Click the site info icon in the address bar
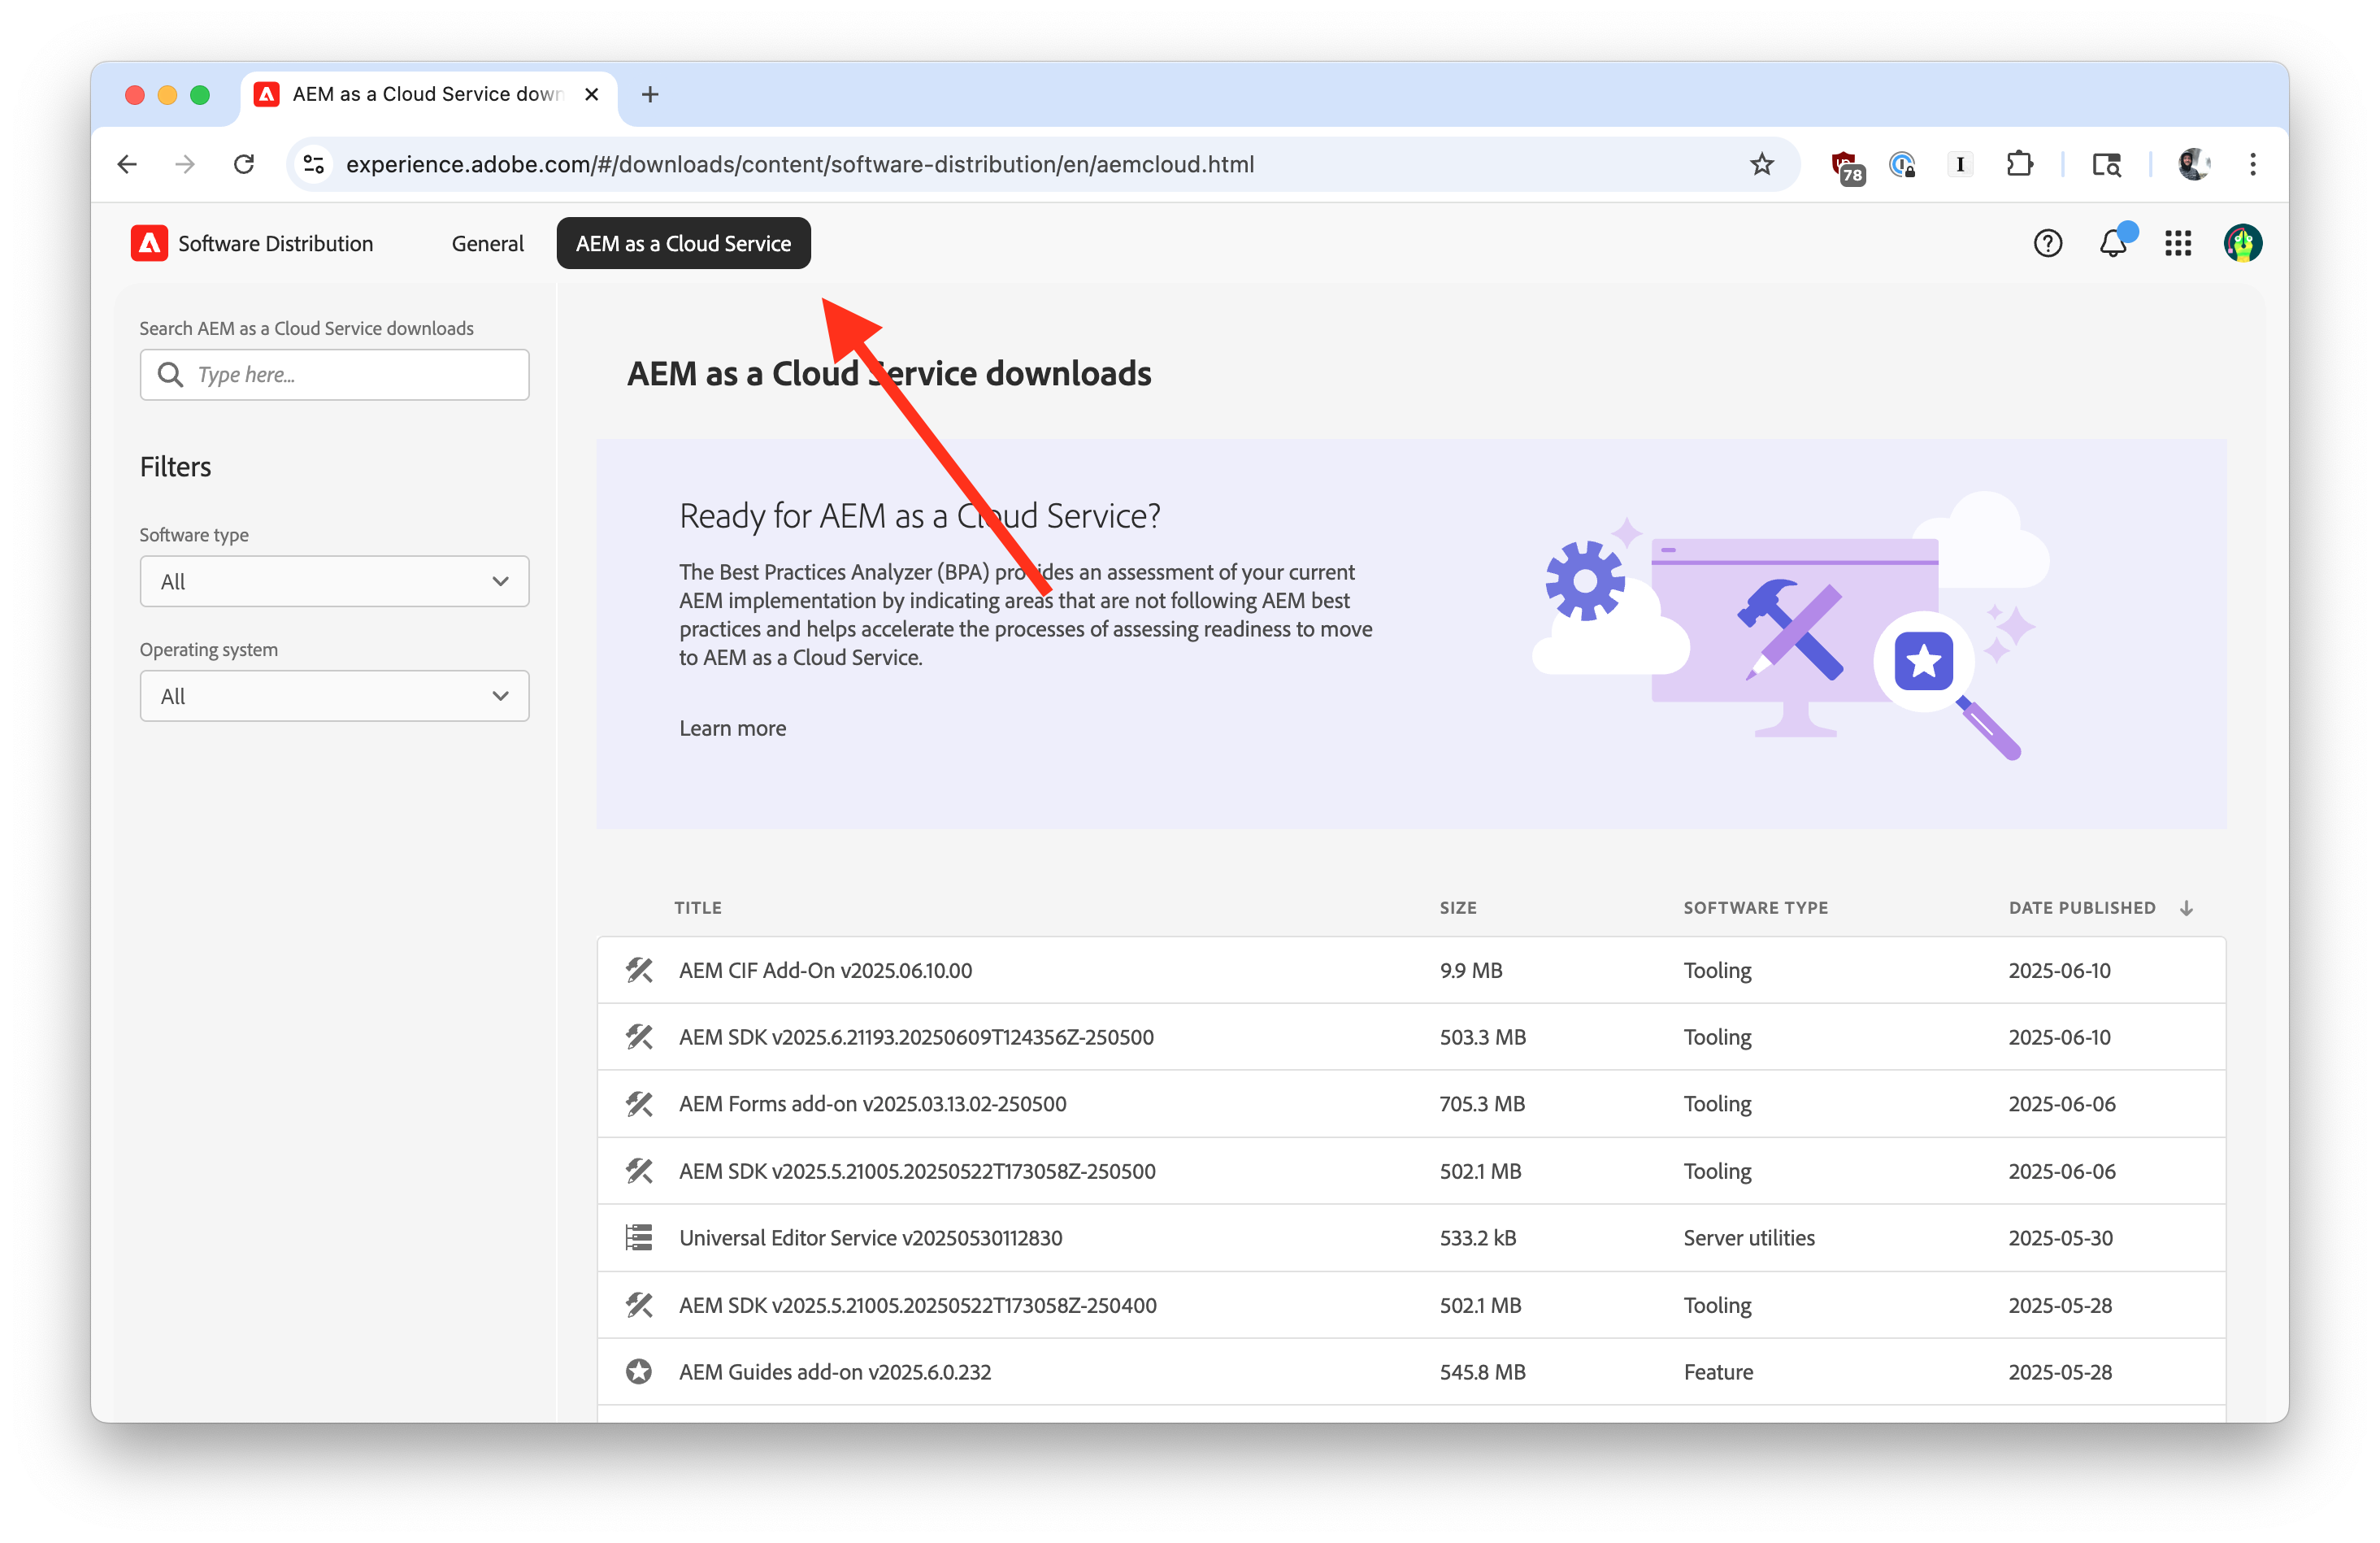The height and width of the screenshot is (1543, 2380). coord(314,164)
